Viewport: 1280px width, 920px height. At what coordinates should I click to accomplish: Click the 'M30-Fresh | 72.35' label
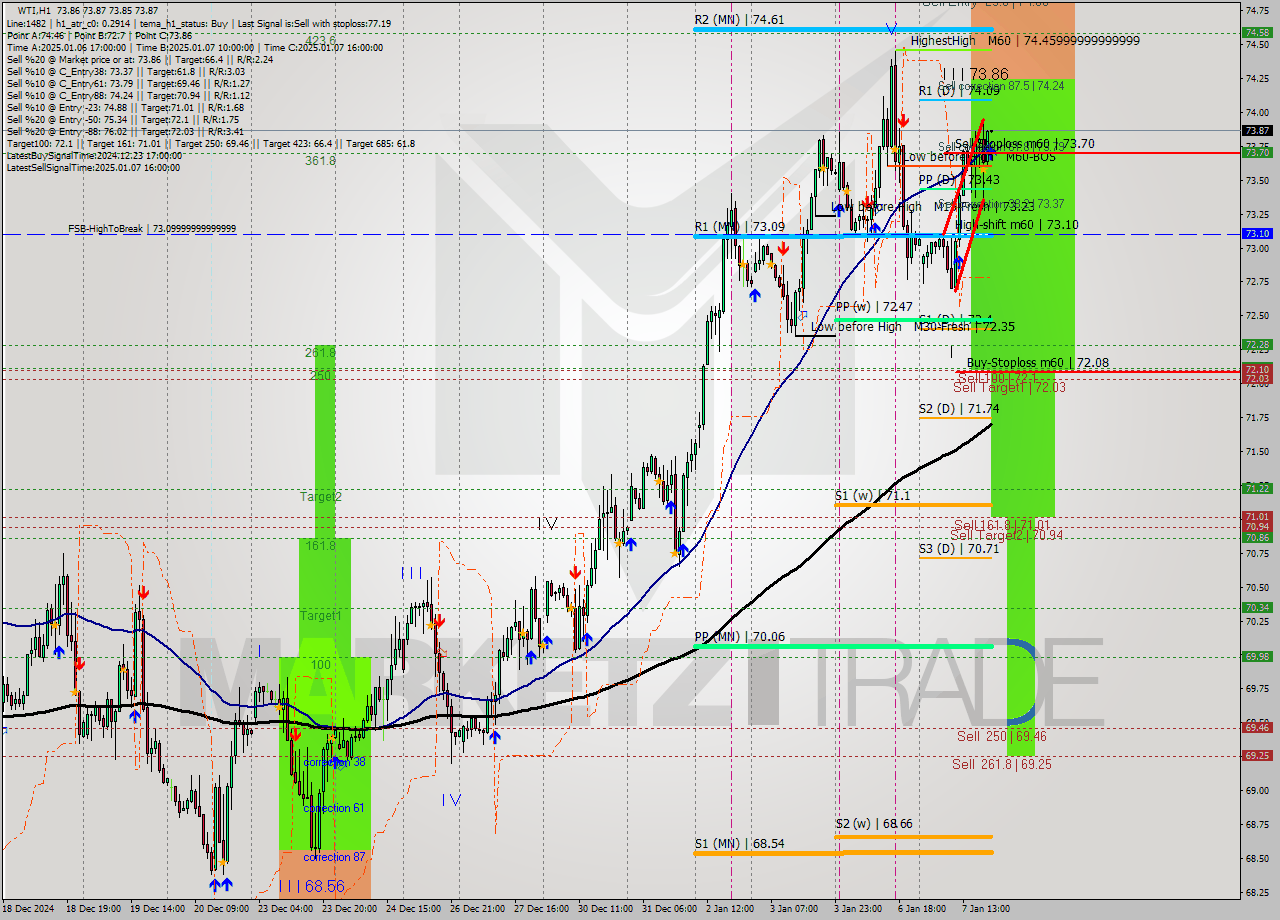tap(965, 327)
